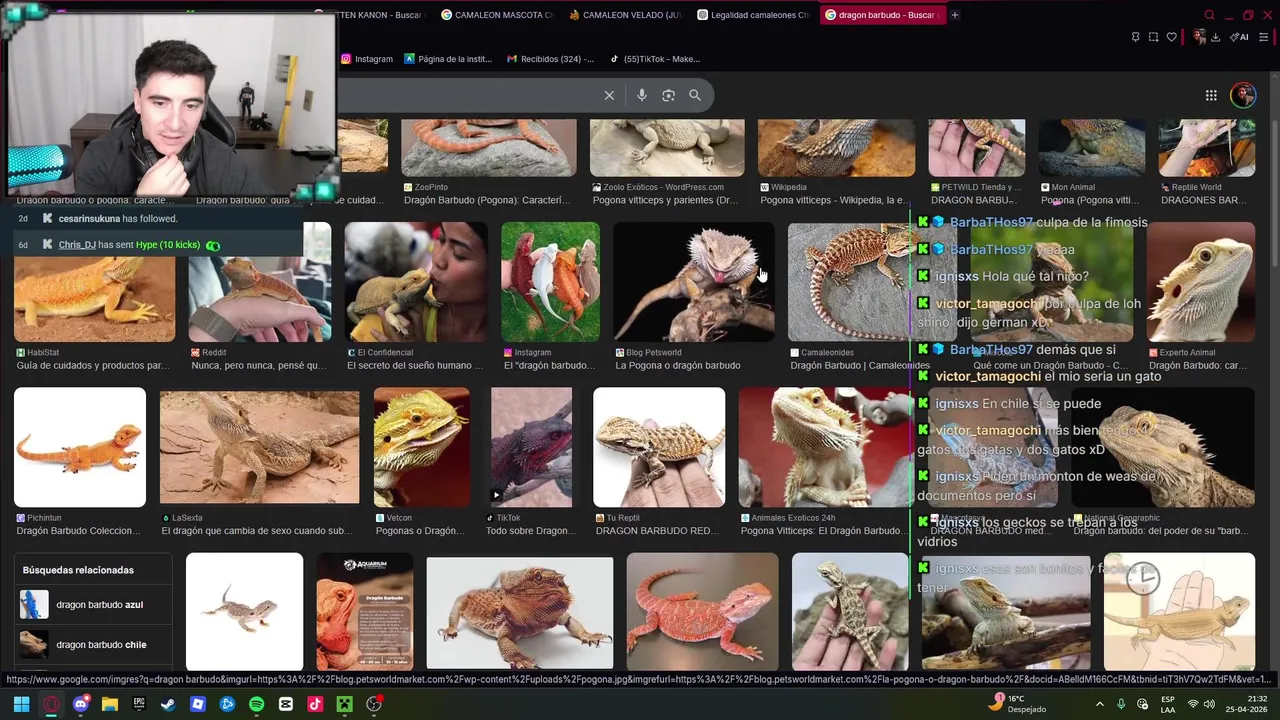Open Discord from the taskbar
The height and width of the screenshot is (720, 1280).
click(81, 704)
